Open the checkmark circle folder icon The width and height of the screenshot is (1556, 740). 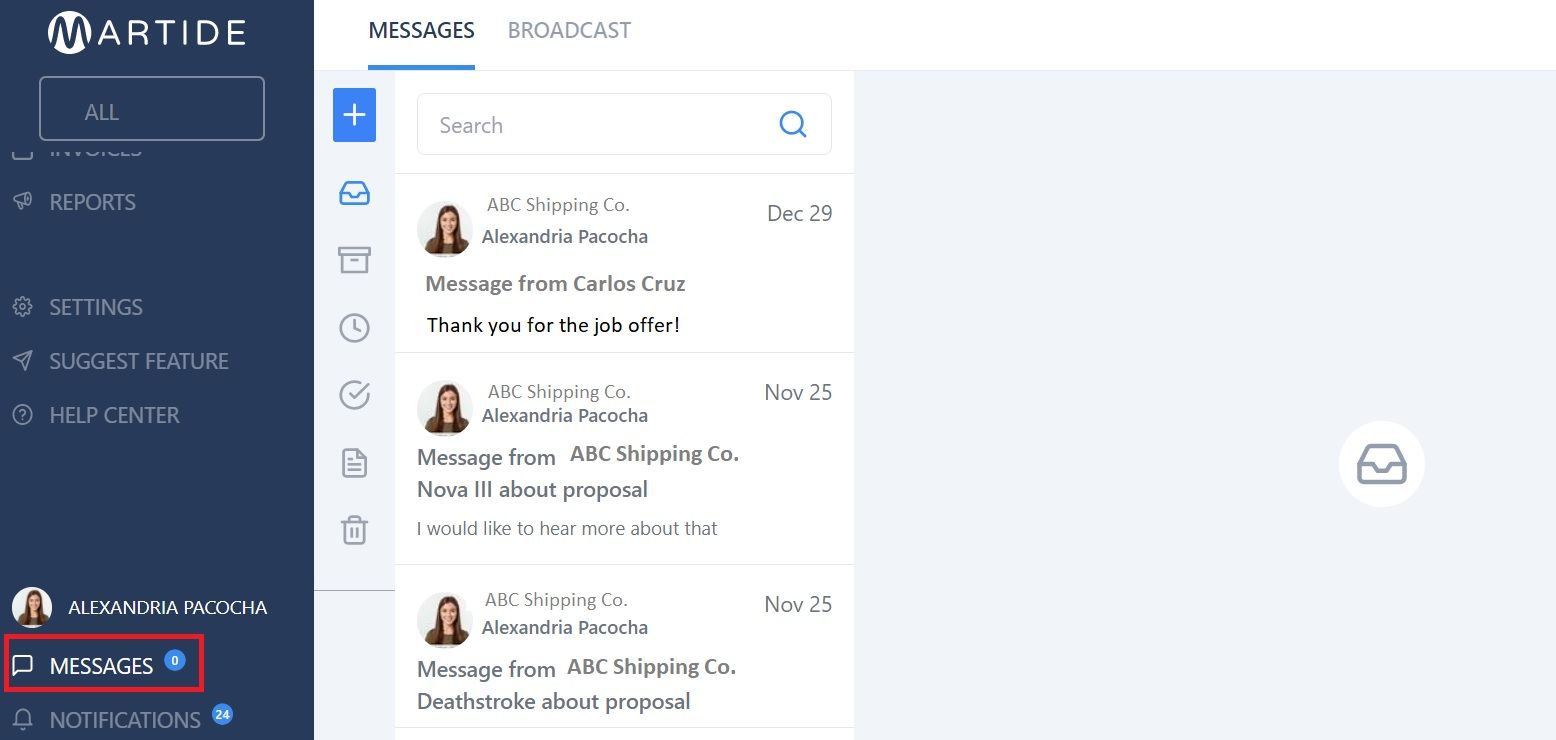(x=354, y=396)
